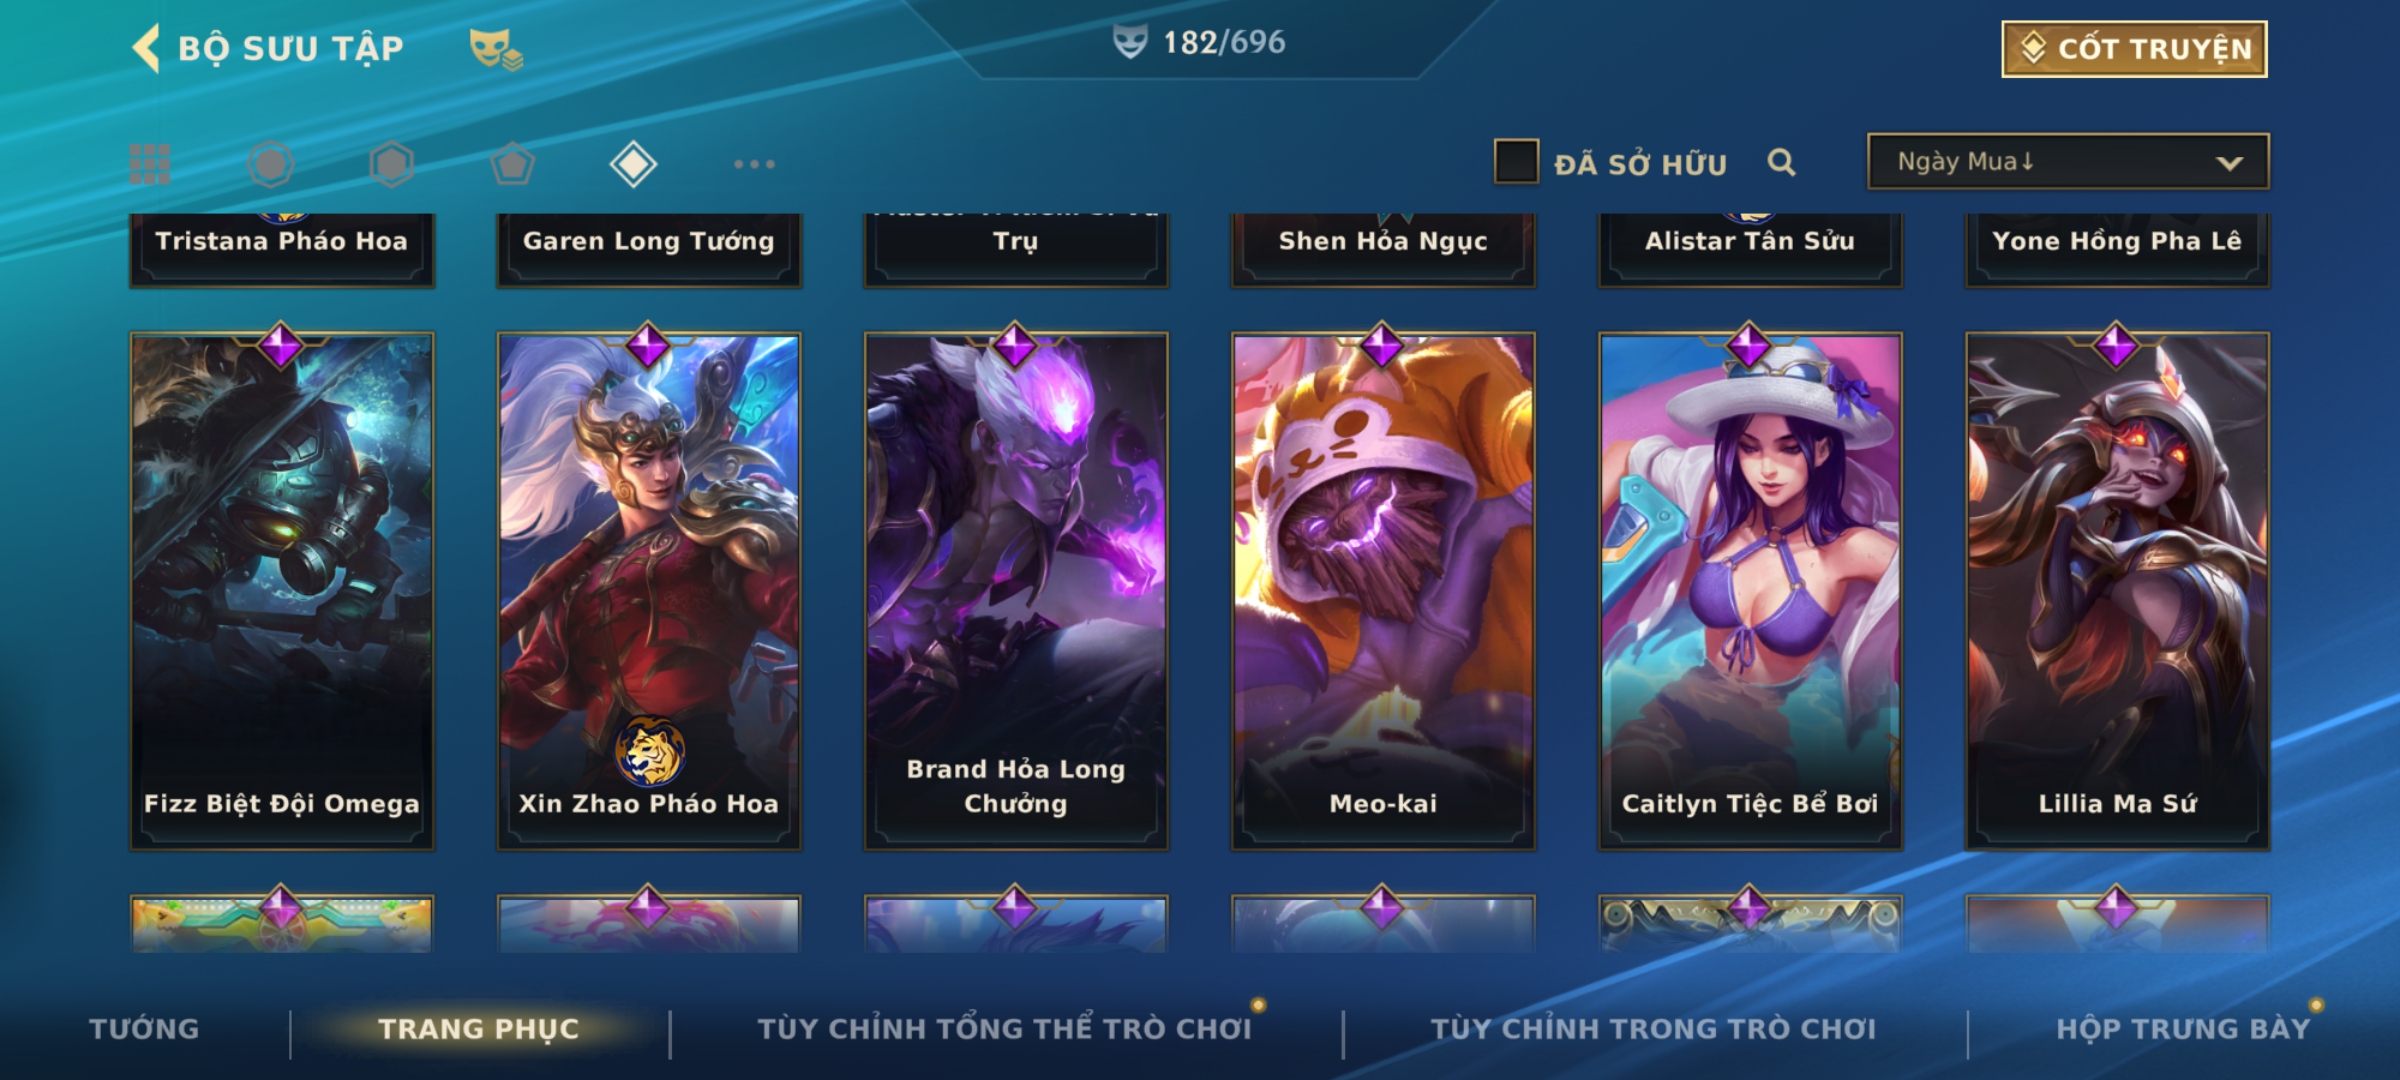The image size is (2400, 1080).
Task: Select the round gem rarity filter
Action: (271, 164)
